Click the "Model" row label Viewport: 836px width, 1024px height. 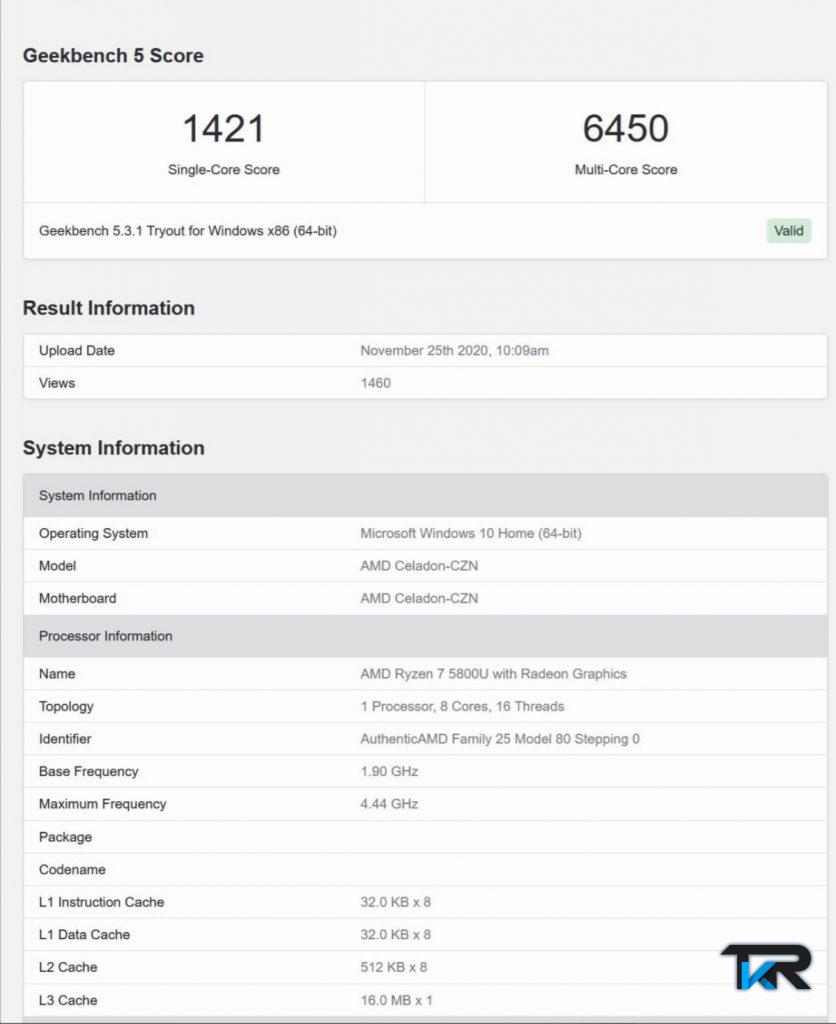(x=57, y=566)
